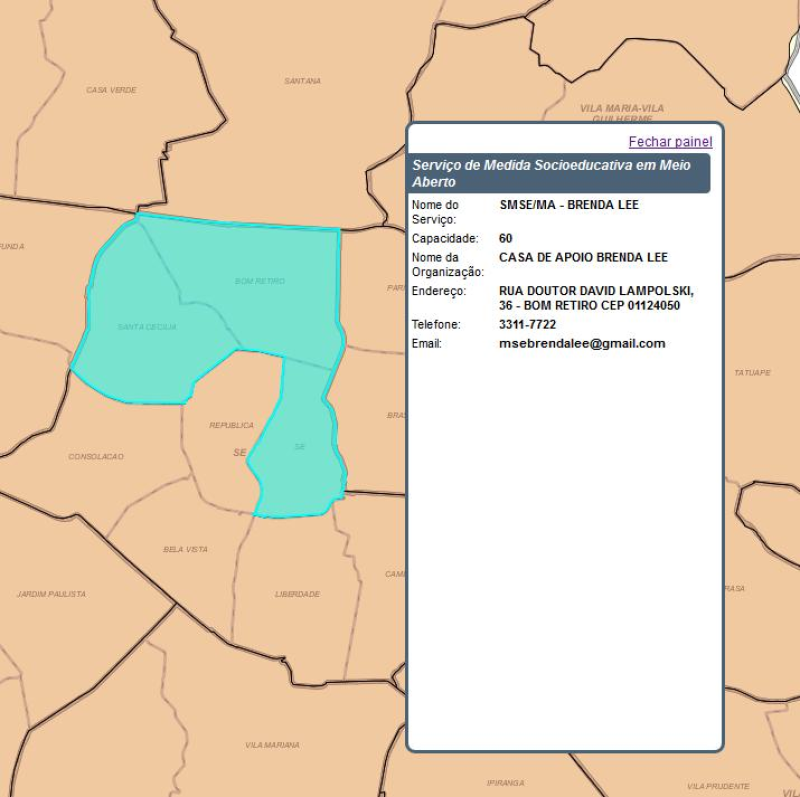The image size is (800, 797).
Task: Click the msebrendalee@gmail.com email address
Action: point(582,344)
